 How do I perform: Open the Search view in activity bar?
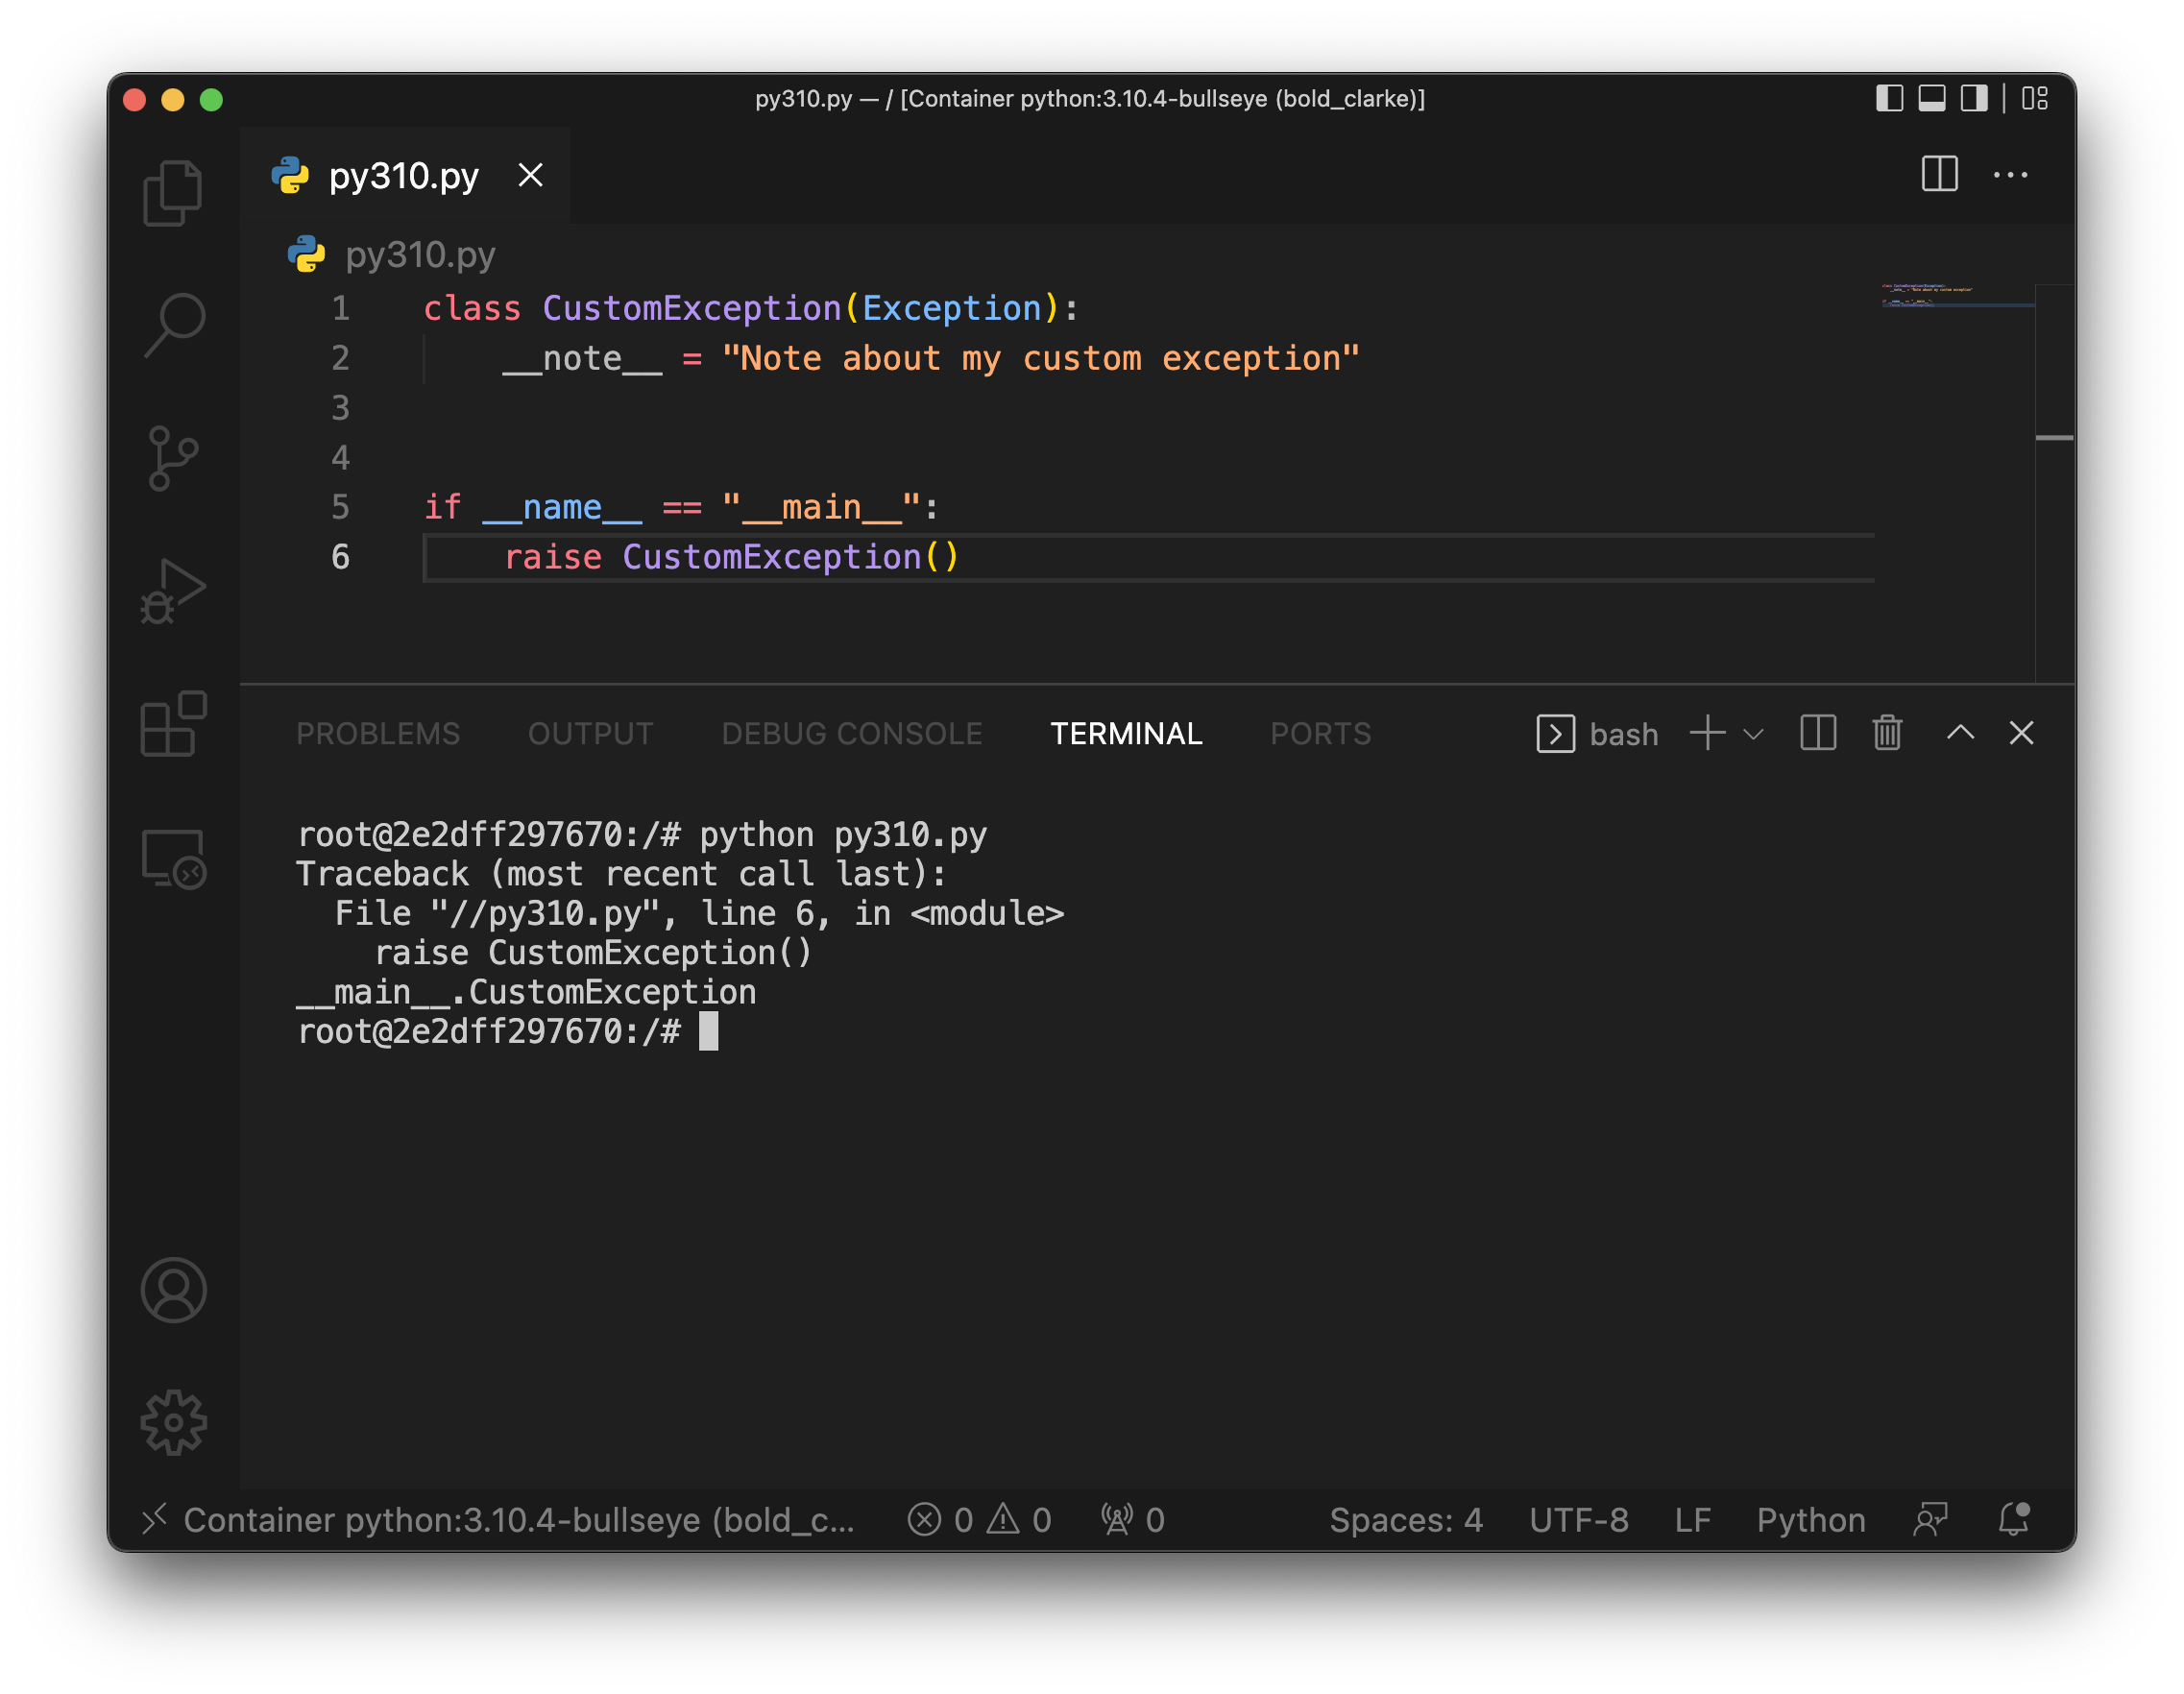[173, 324]
